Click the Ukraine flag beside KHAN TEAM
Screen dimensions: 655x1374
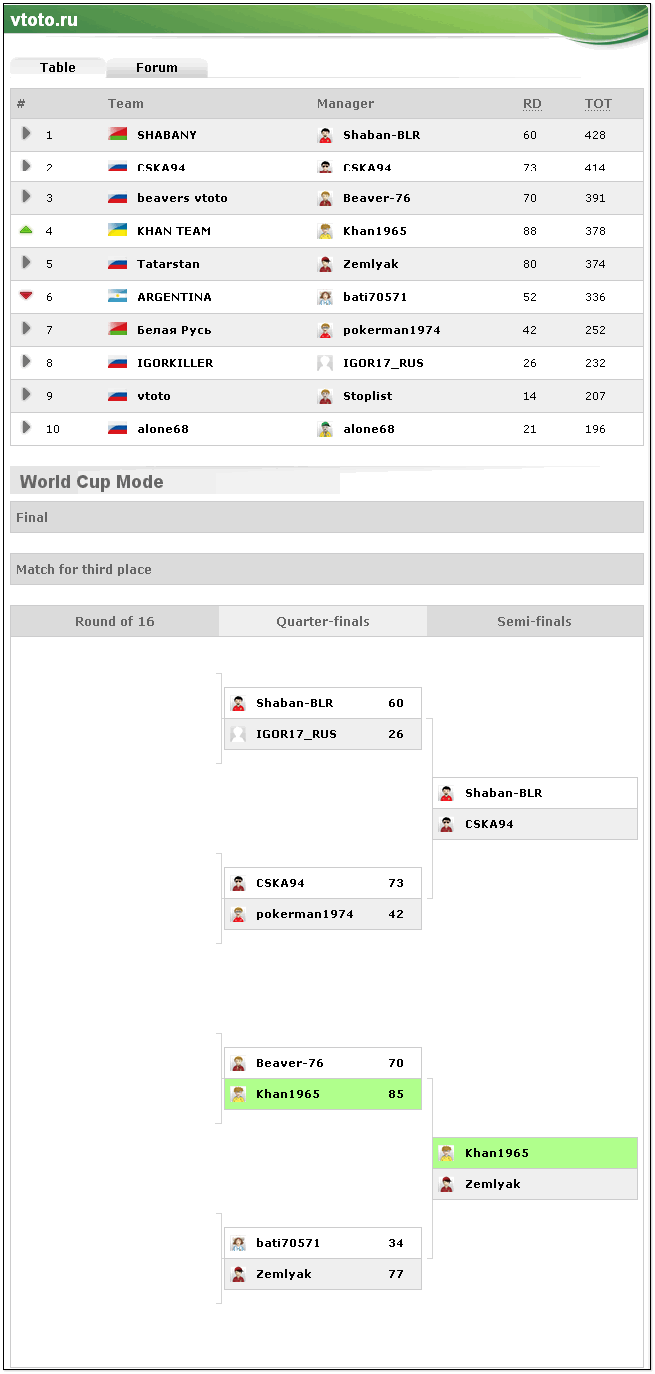click(117, 230)
